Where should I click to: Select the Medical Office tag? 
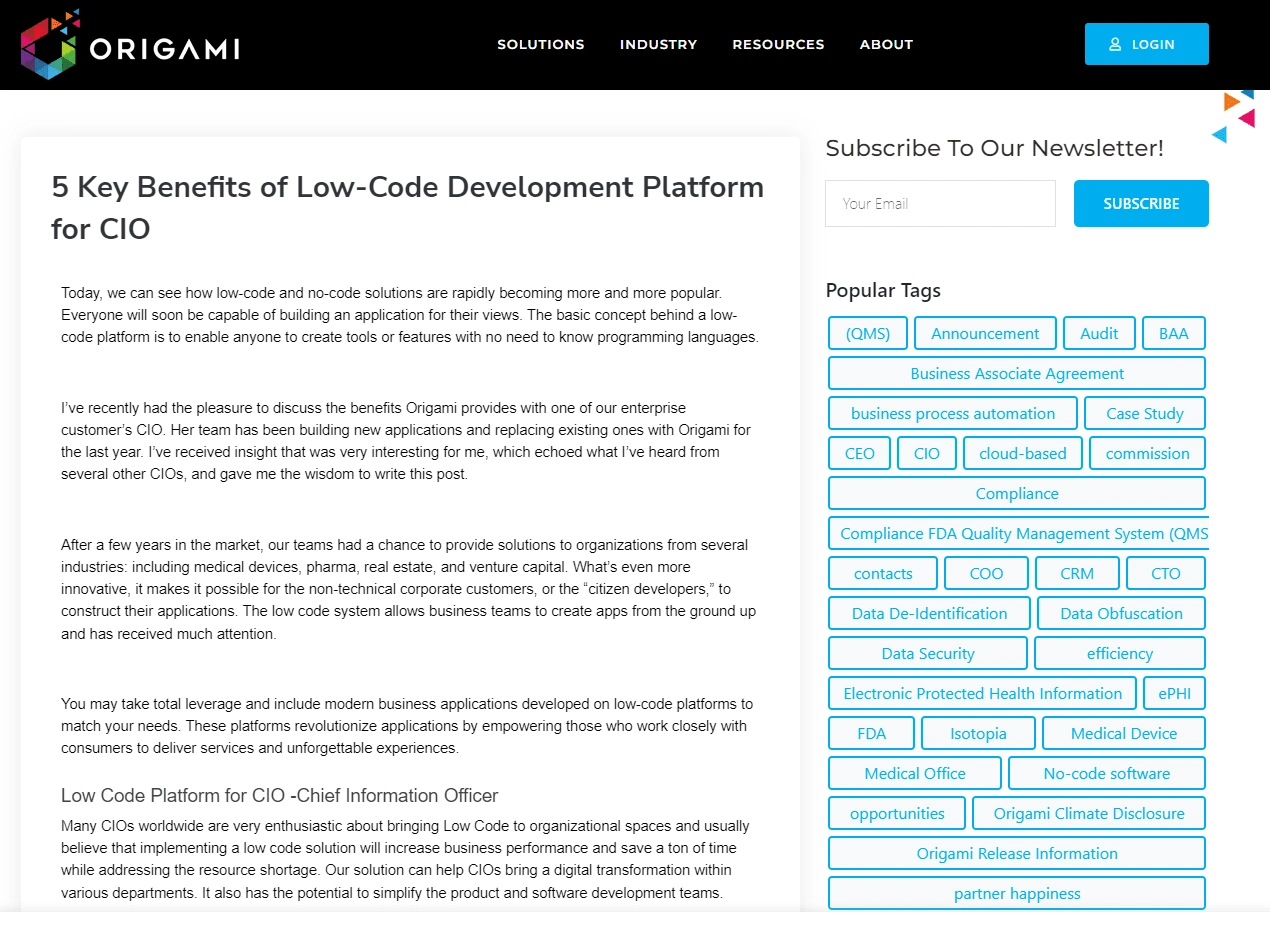point(915,773)
